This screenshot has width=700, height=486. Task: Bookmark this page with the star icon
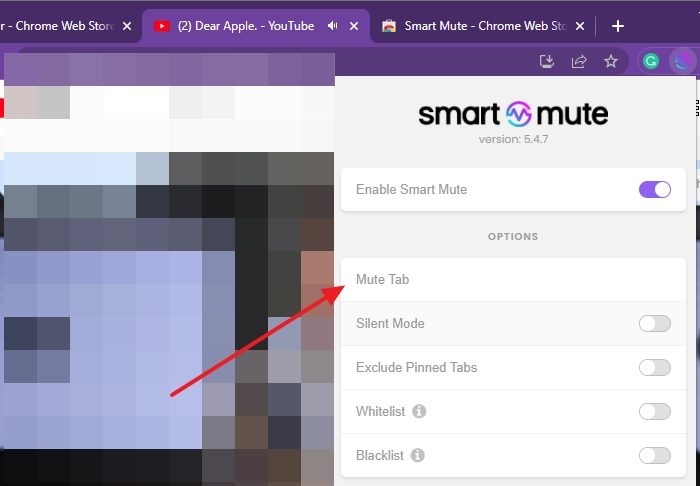coord(611,61)
